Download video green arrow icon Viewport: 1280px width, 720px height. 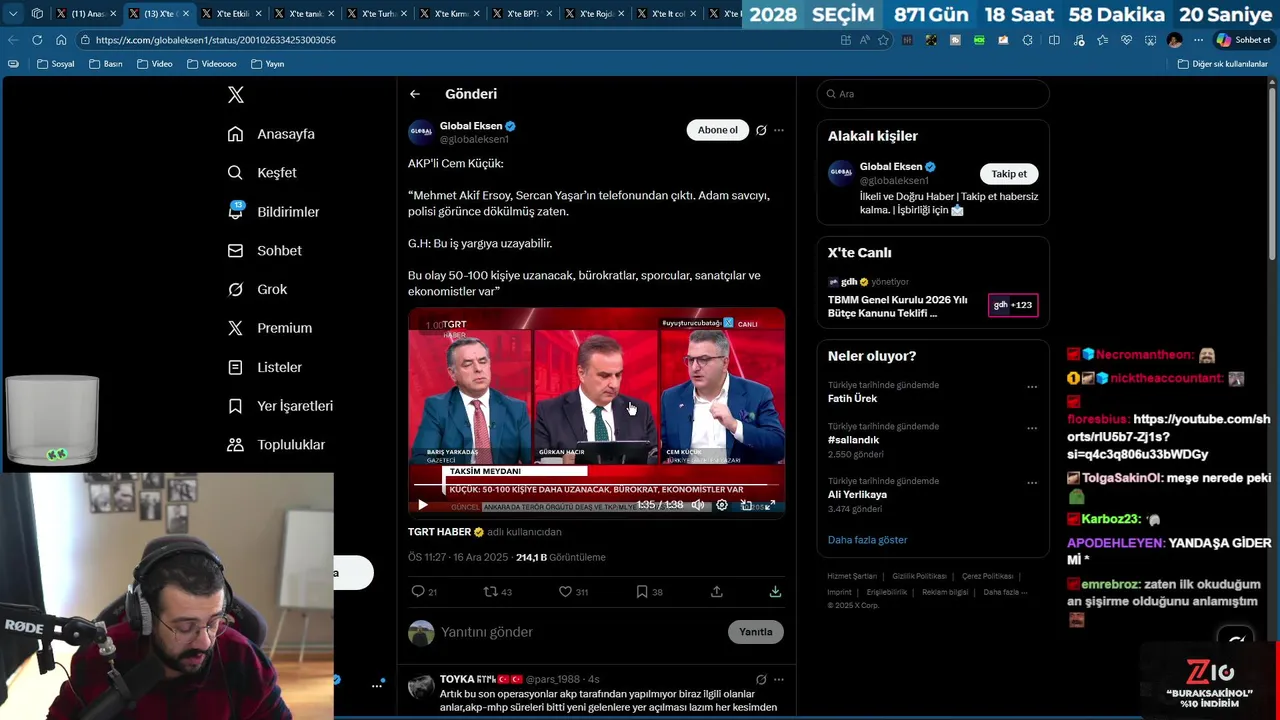pos(775,592)
